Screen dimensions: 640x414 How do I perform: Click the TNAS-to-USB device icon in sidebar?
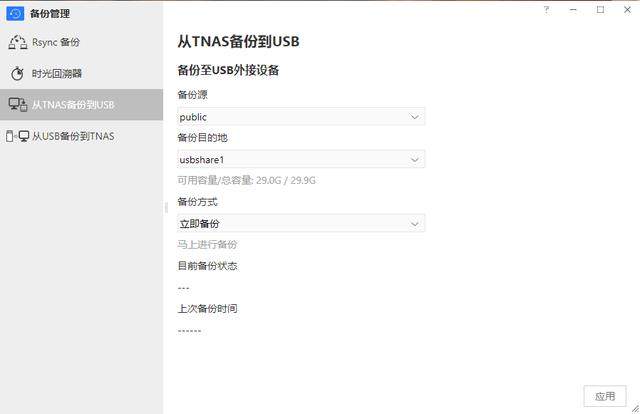[17, 104]
